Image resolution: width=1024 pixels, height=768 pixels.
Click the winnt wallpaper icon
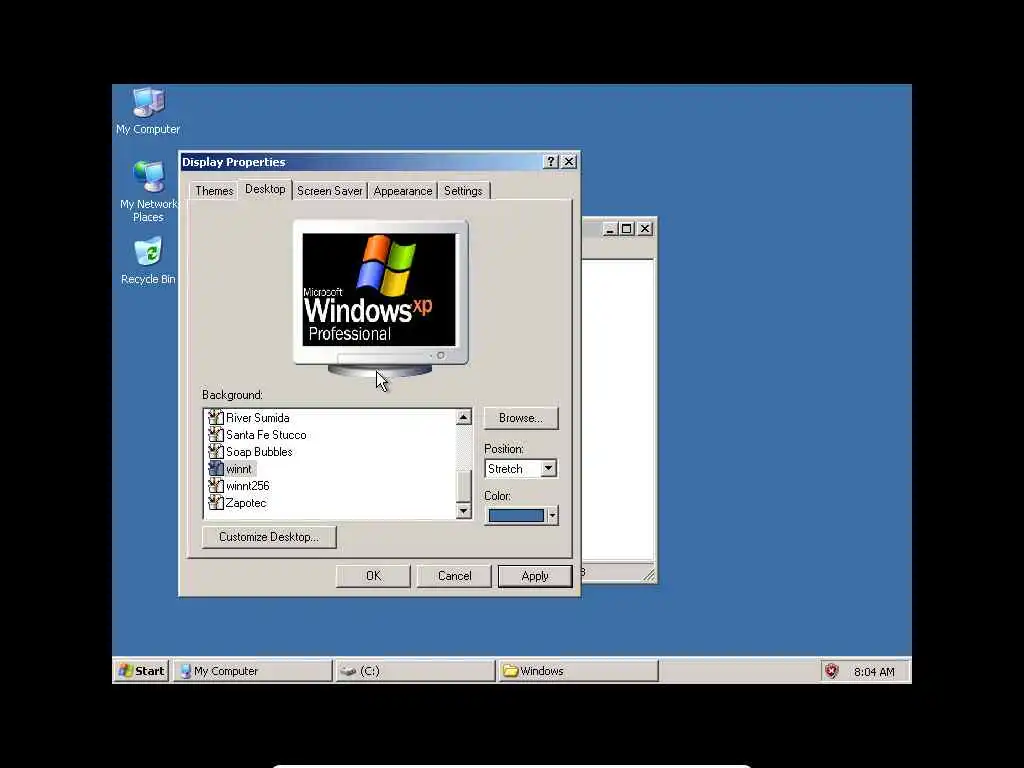point(216,469)
